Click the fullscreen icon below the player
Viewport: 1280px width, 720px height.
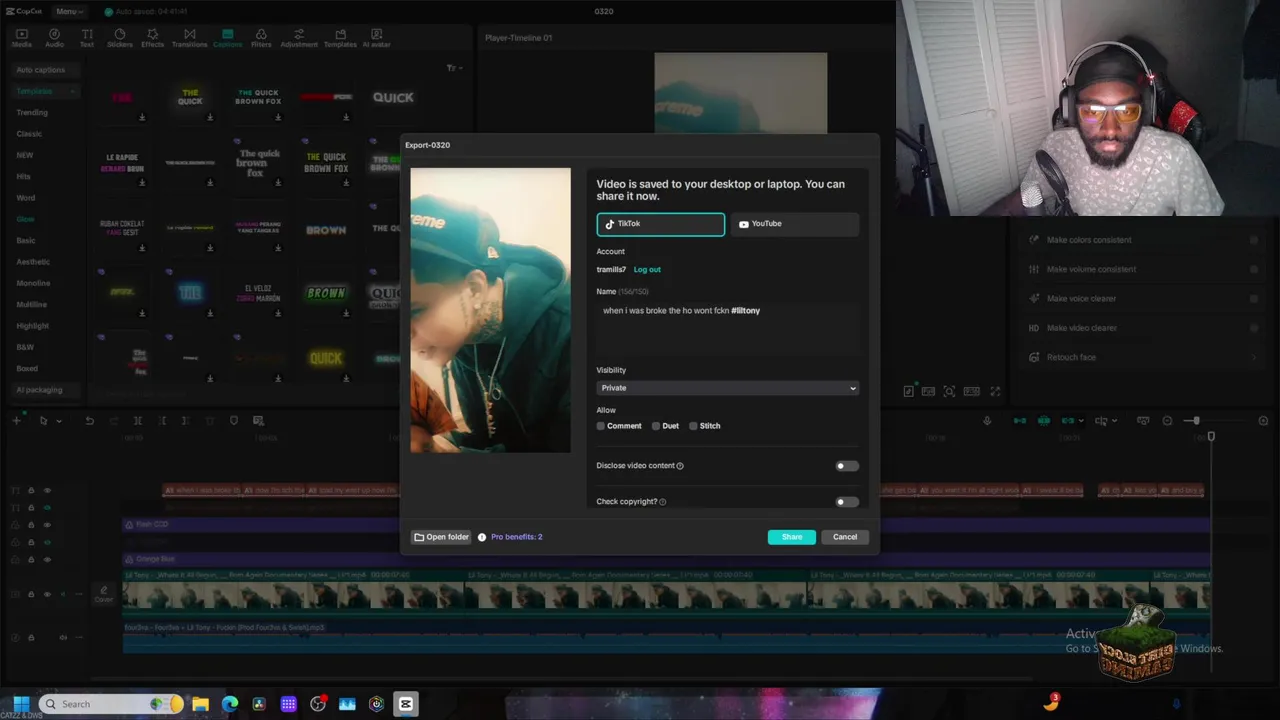[995, 391]
